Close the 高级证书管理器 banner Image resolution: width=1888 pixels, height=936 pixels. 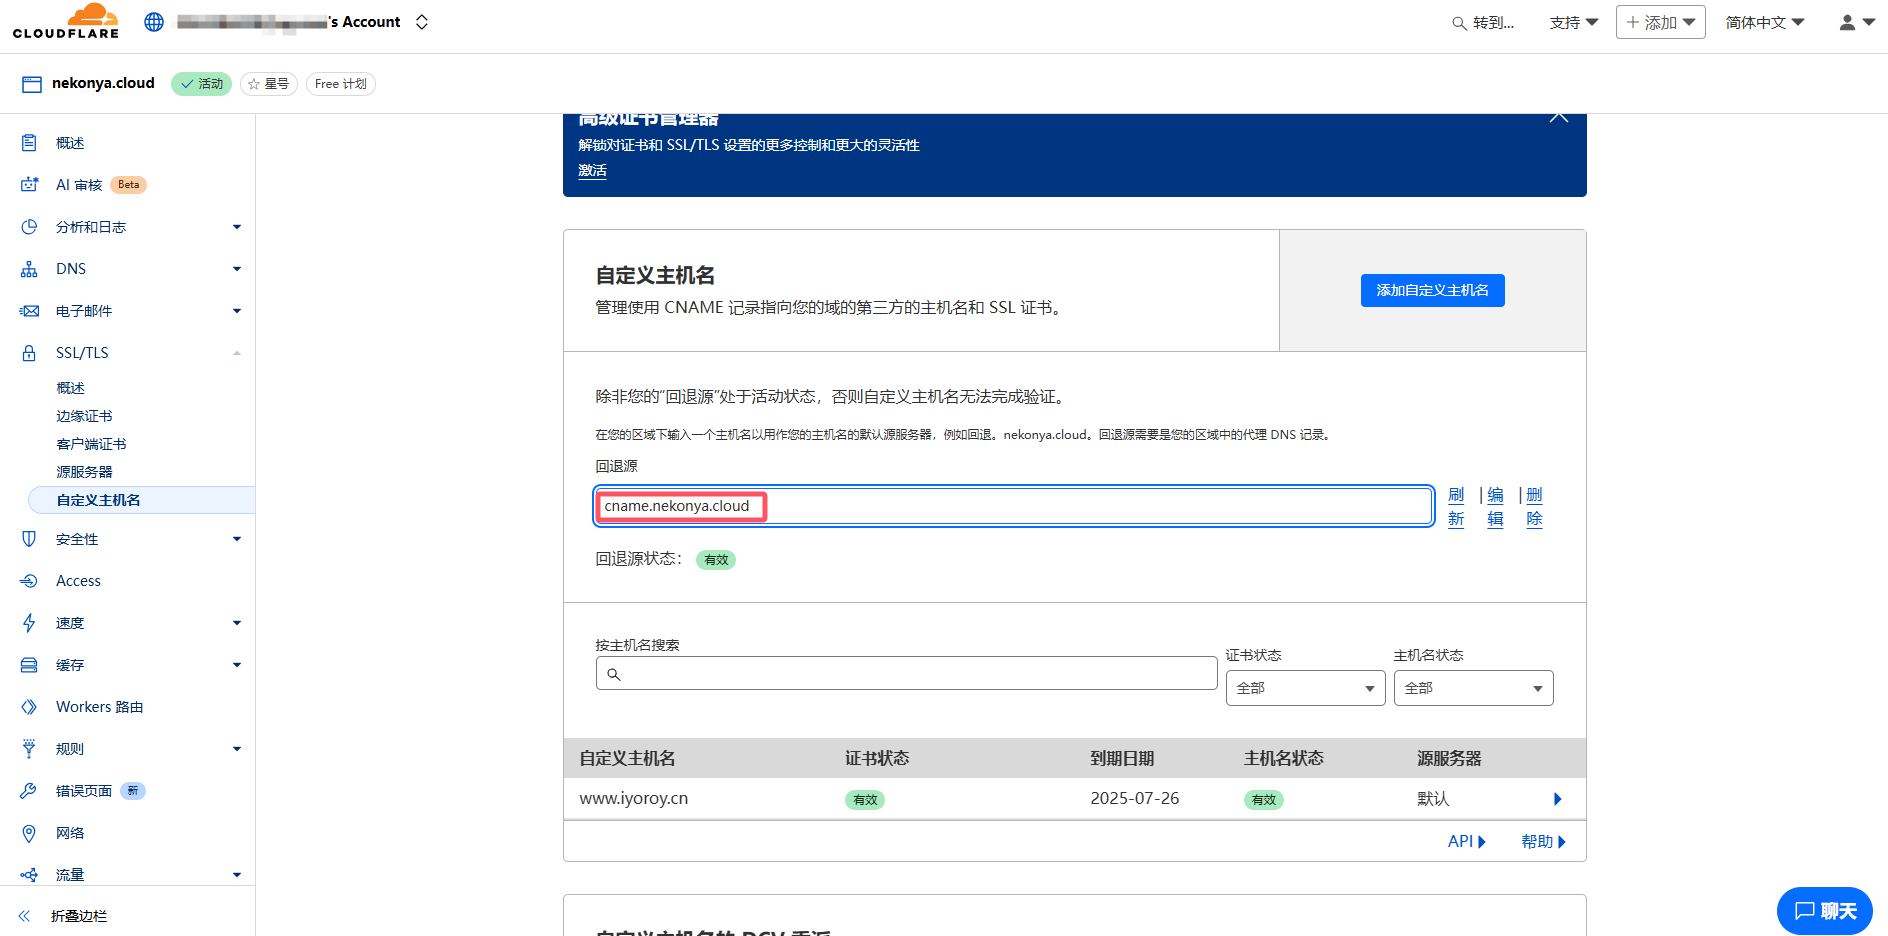(x=1558, y=117)
